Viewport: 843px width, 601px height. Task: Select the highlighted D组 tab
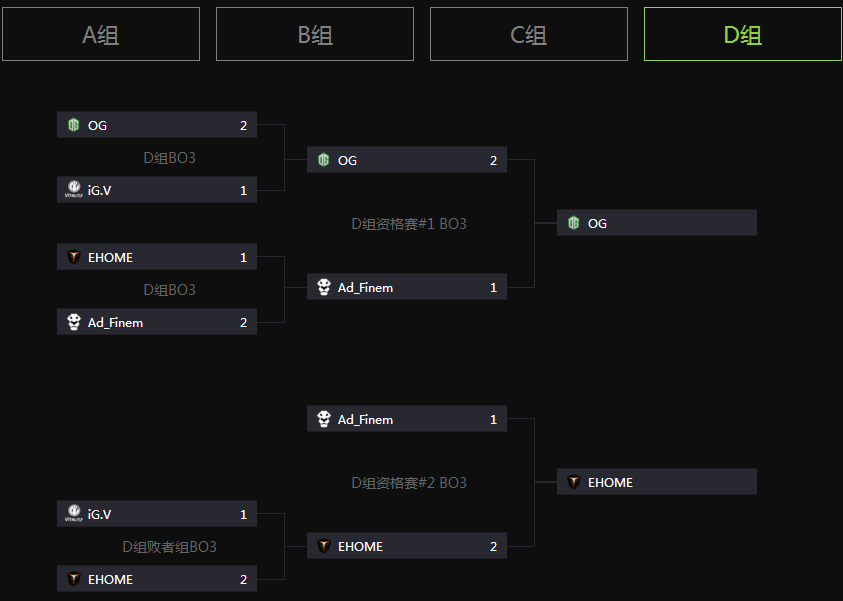coord(743,34)
